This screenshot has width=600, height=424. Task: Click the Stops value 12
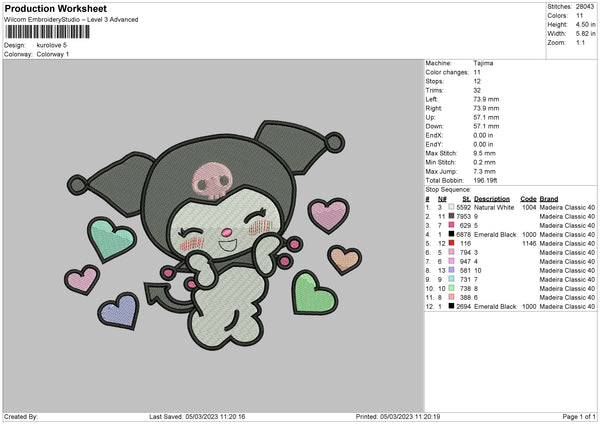pos(477,81)
